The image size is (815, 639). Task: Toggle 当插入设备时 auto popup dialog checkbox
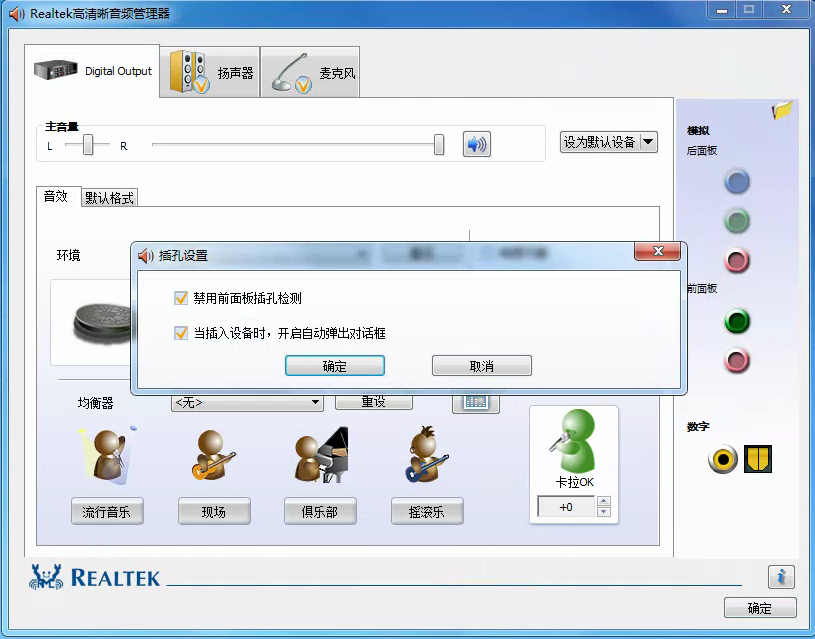click(181, 333)
